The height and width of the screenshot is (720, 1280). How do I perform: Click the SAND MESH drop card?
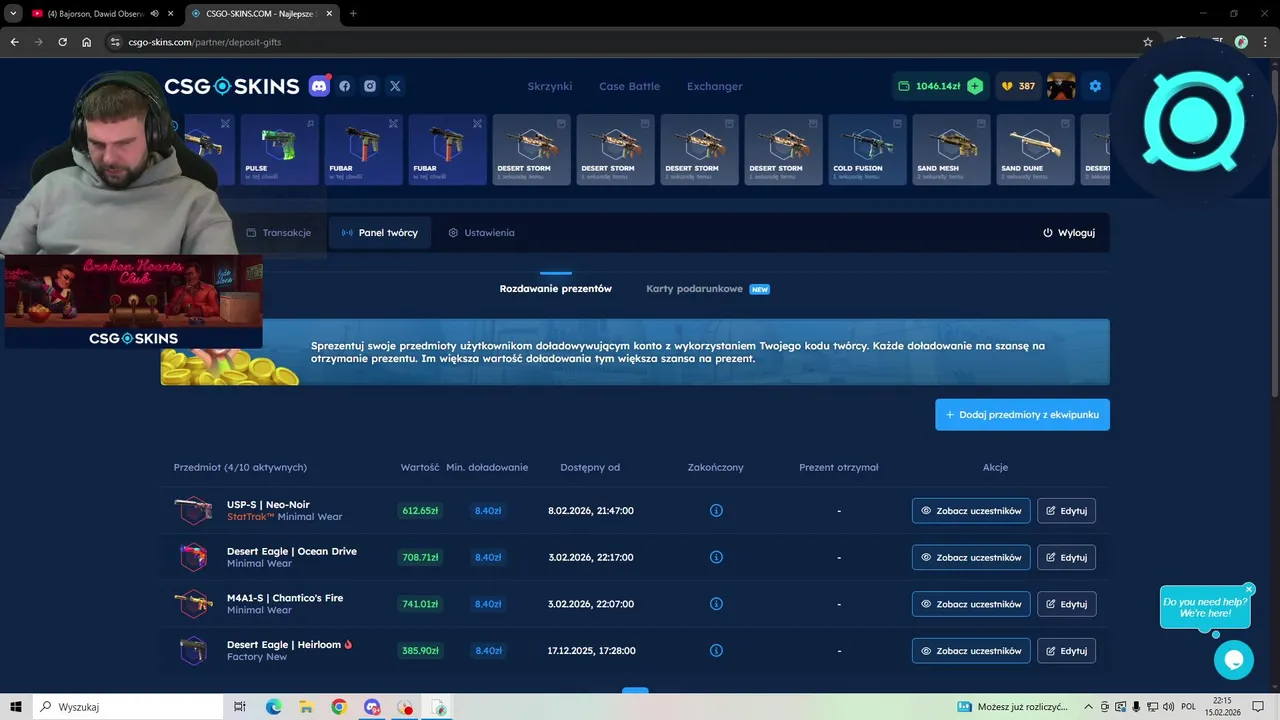pyautogui.click(x=951, y=150)
